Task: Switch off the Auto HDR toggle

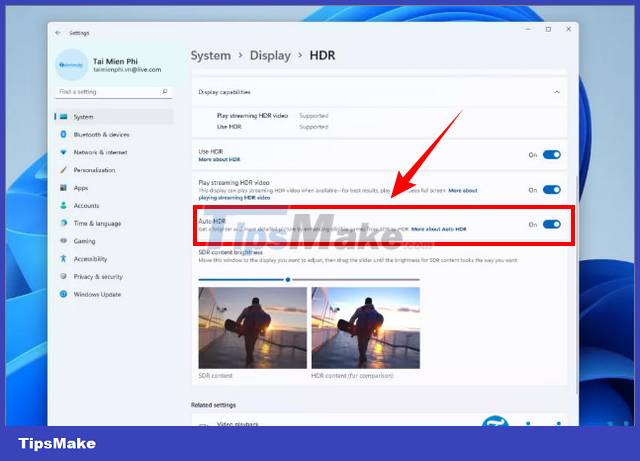Action: 551,225
